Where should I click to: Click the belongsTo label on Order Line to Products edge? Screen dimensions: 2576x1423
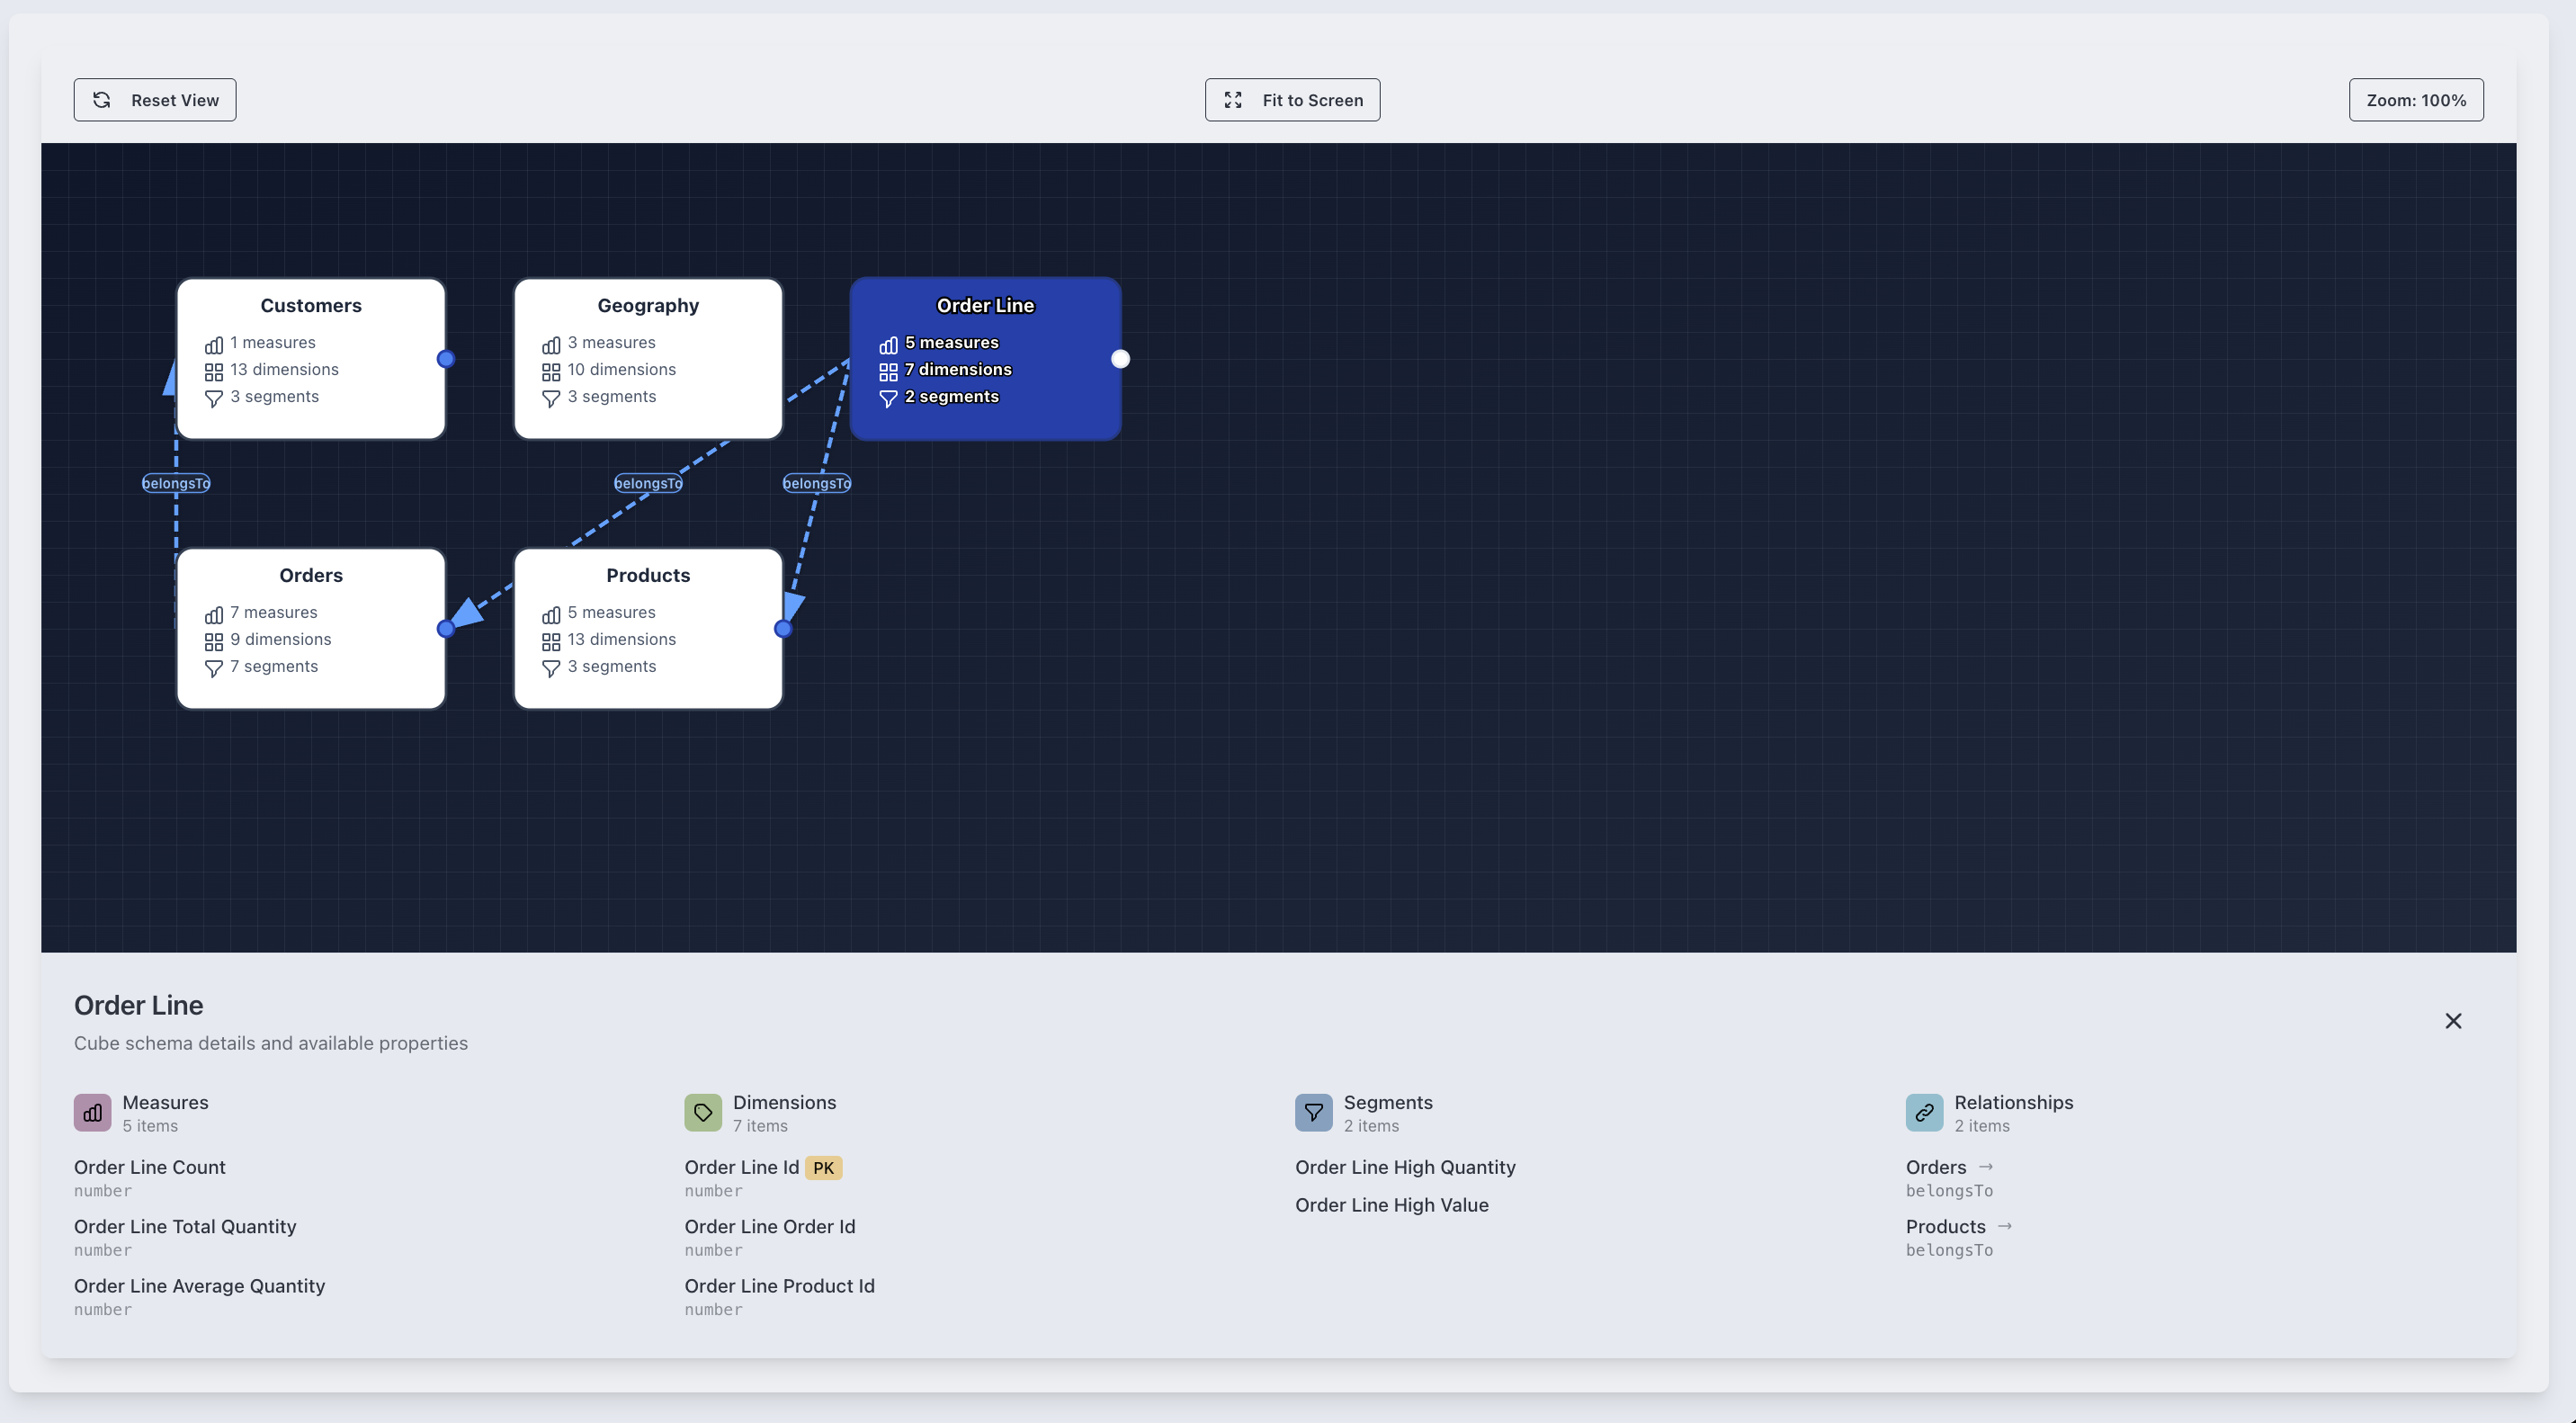[817, 483]
